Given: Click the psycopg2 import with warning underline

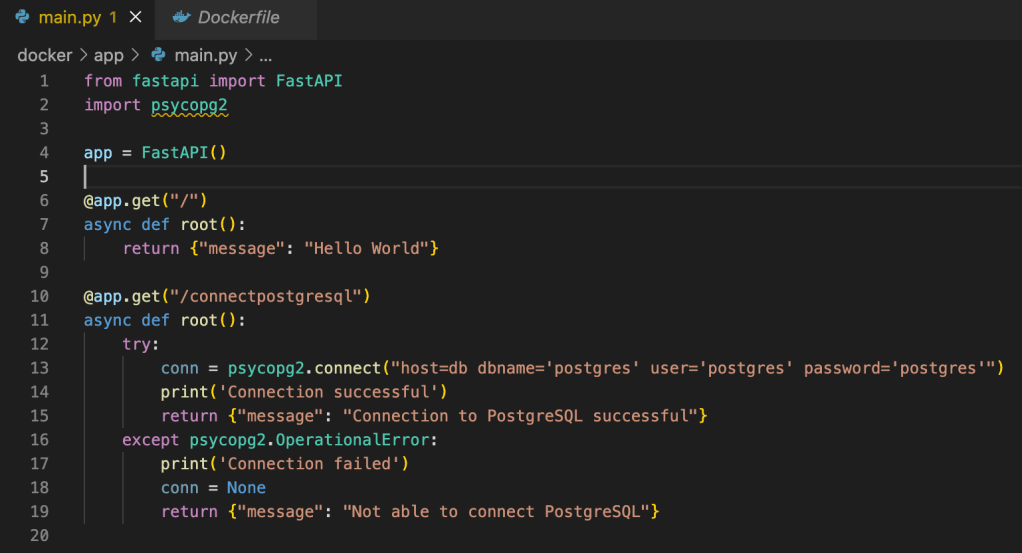Looking at the screenshot, I should [190, 105].
